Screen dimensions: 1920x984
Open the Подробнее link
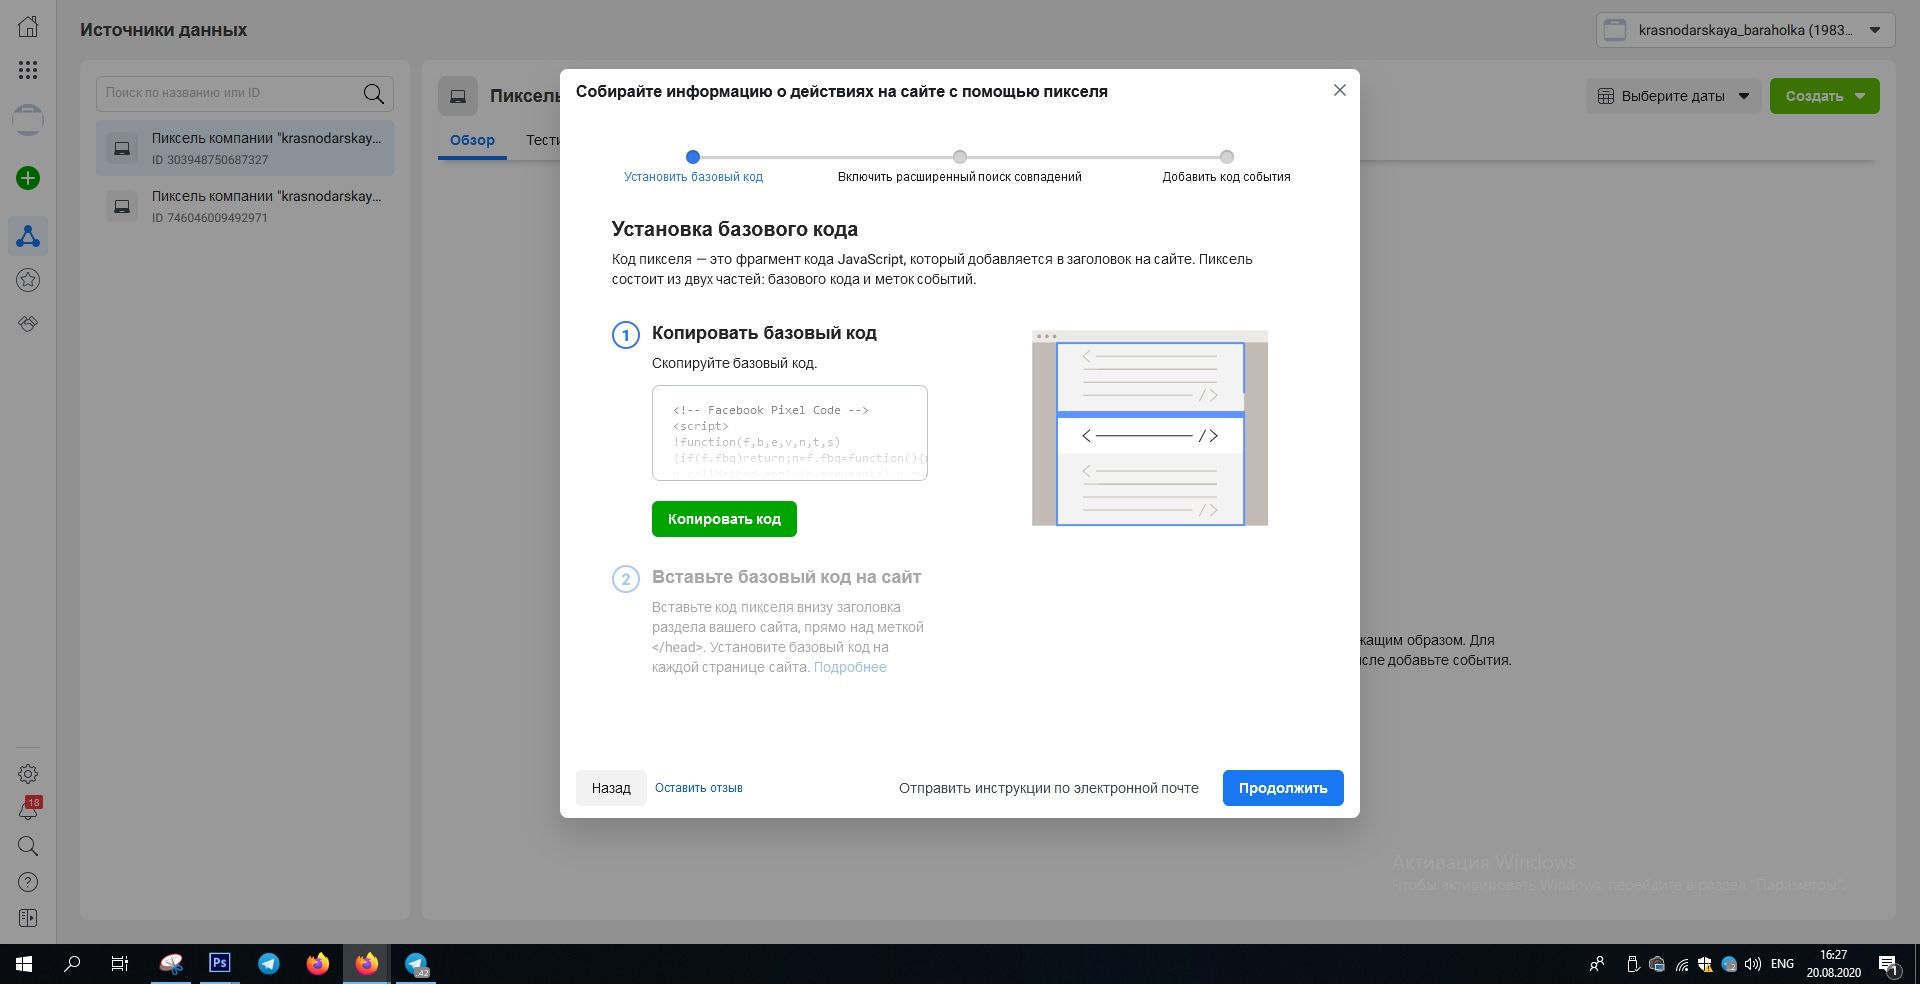tap(850, 667)
